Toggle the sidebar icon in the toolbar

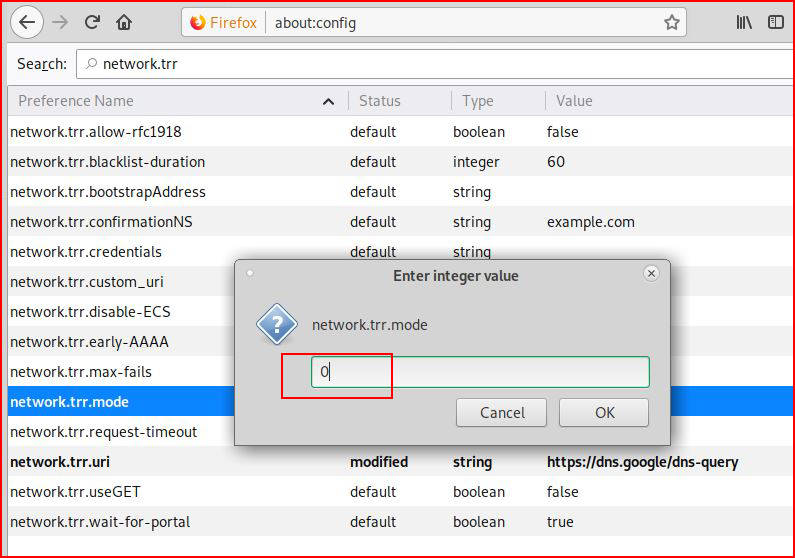tap(776, 22)
